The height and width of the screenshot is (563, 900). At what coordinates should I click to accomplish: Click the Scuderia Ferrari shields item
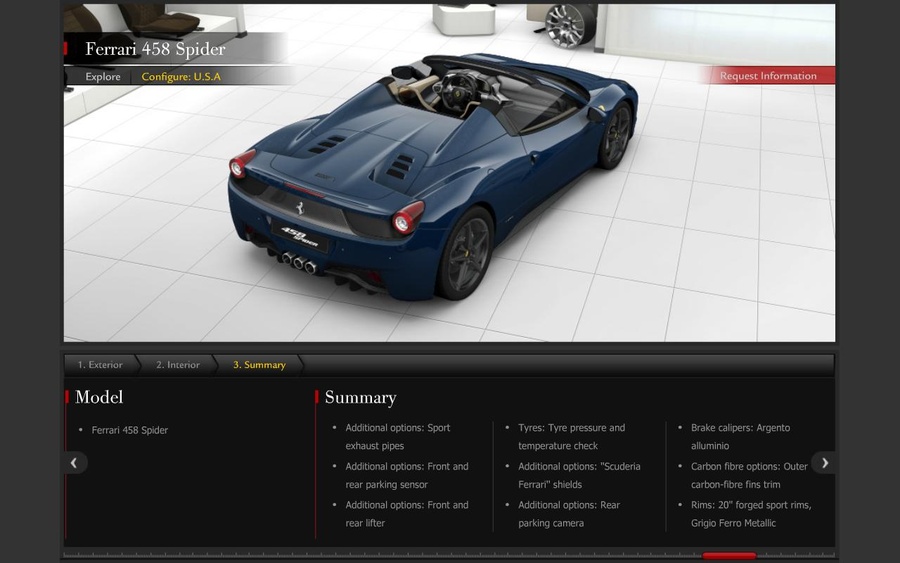pos(579,475)
